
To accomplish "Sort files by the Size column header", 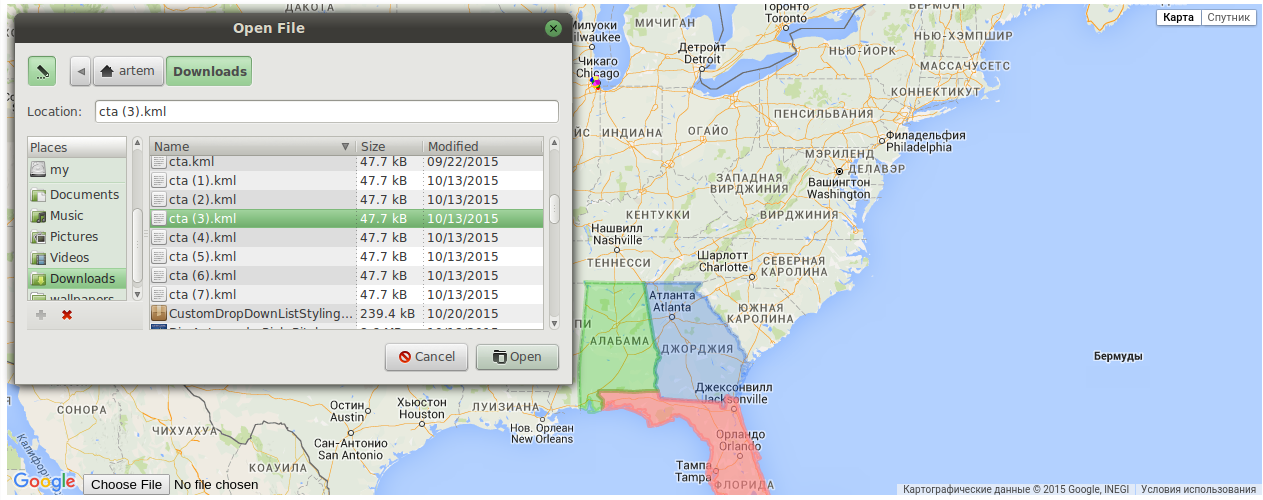I will [390, 146].
